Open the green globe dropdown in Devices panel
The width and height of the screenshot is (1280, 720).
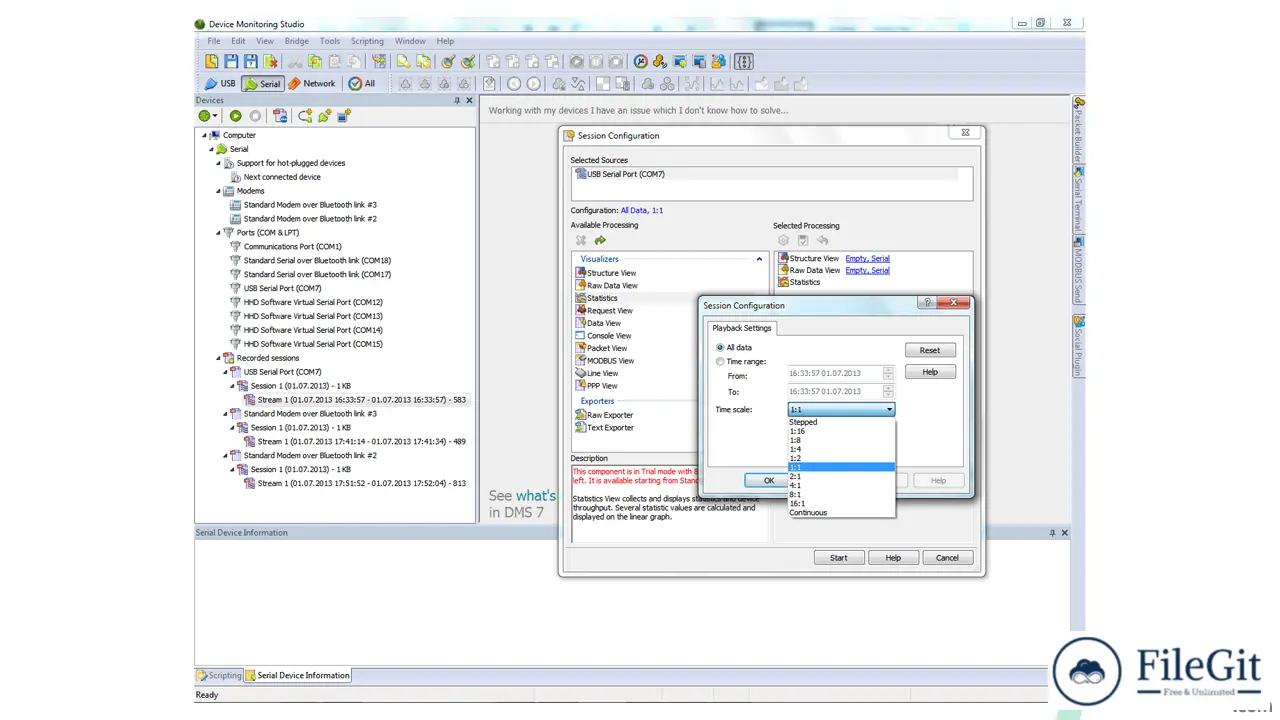pyautogui.click(x=208, y=116)
